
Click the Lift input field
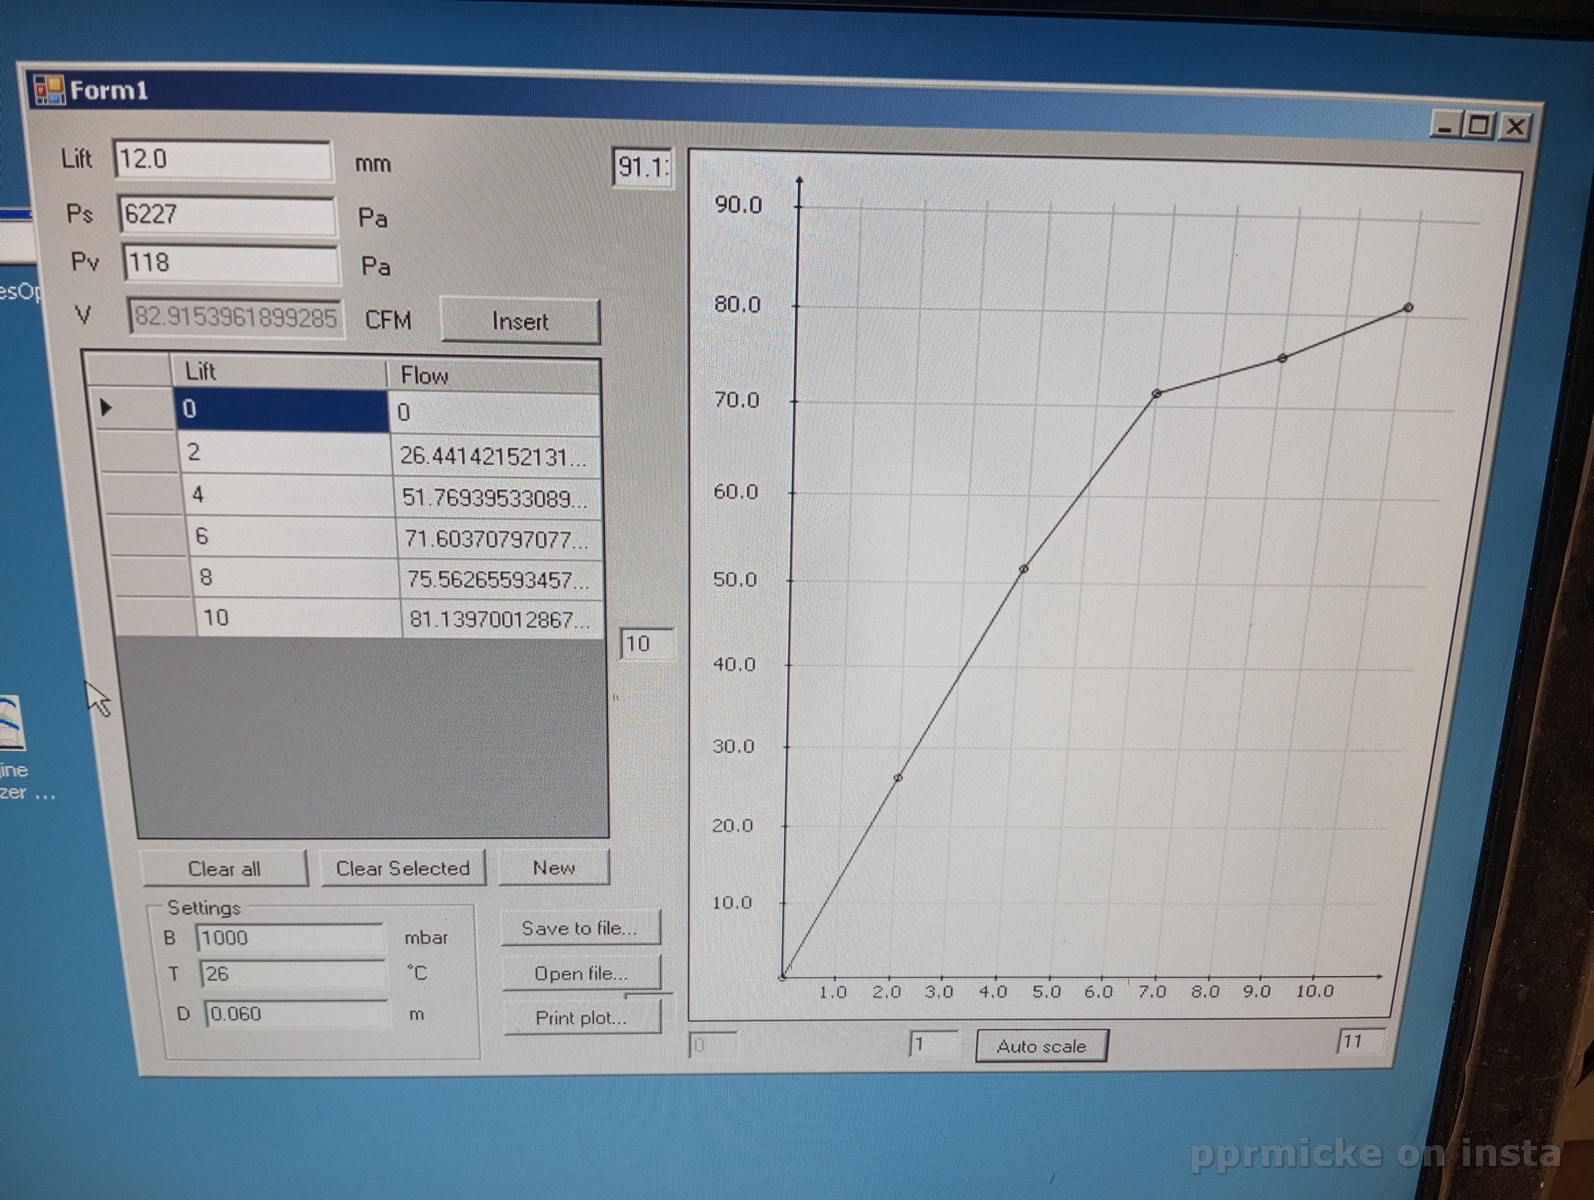[222, 160]
